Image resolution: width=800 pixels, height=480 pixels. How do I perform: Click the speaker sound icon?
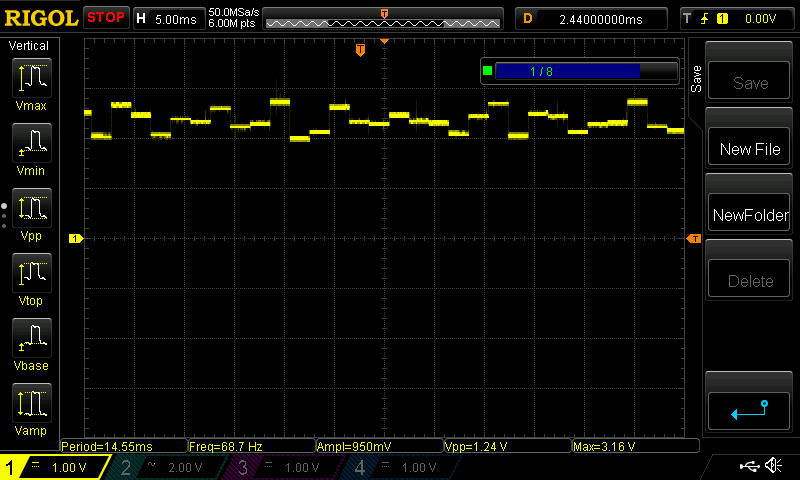pos(773,466)
